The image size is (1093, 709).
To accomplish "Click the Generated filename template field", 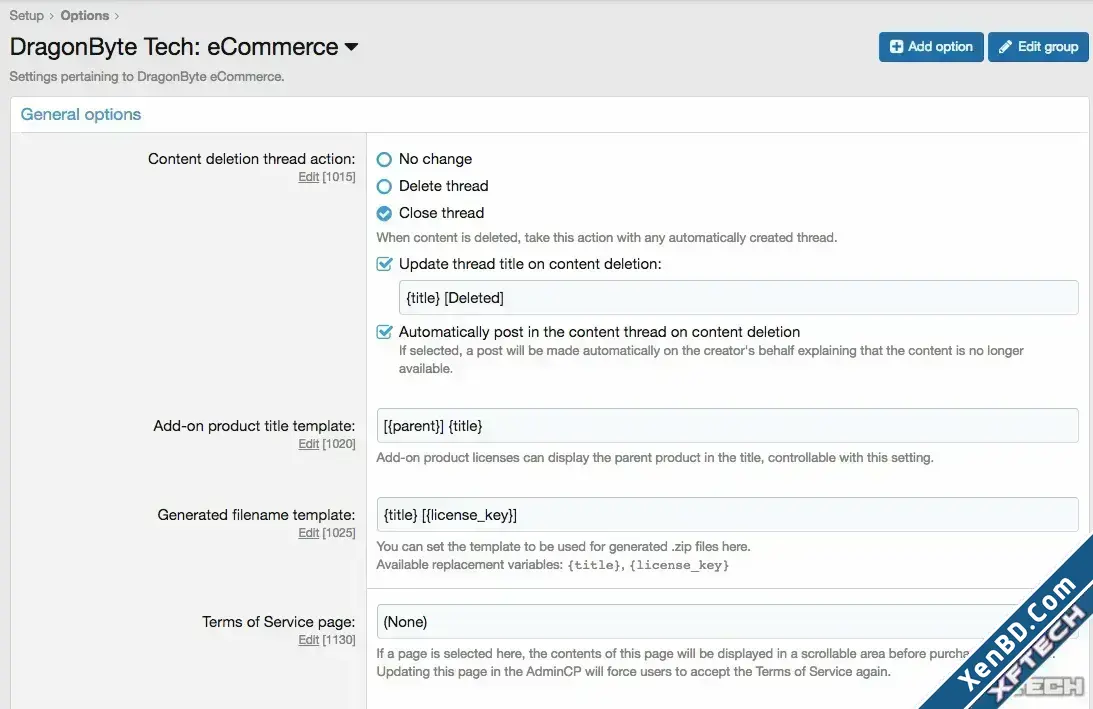I will 727,514.
